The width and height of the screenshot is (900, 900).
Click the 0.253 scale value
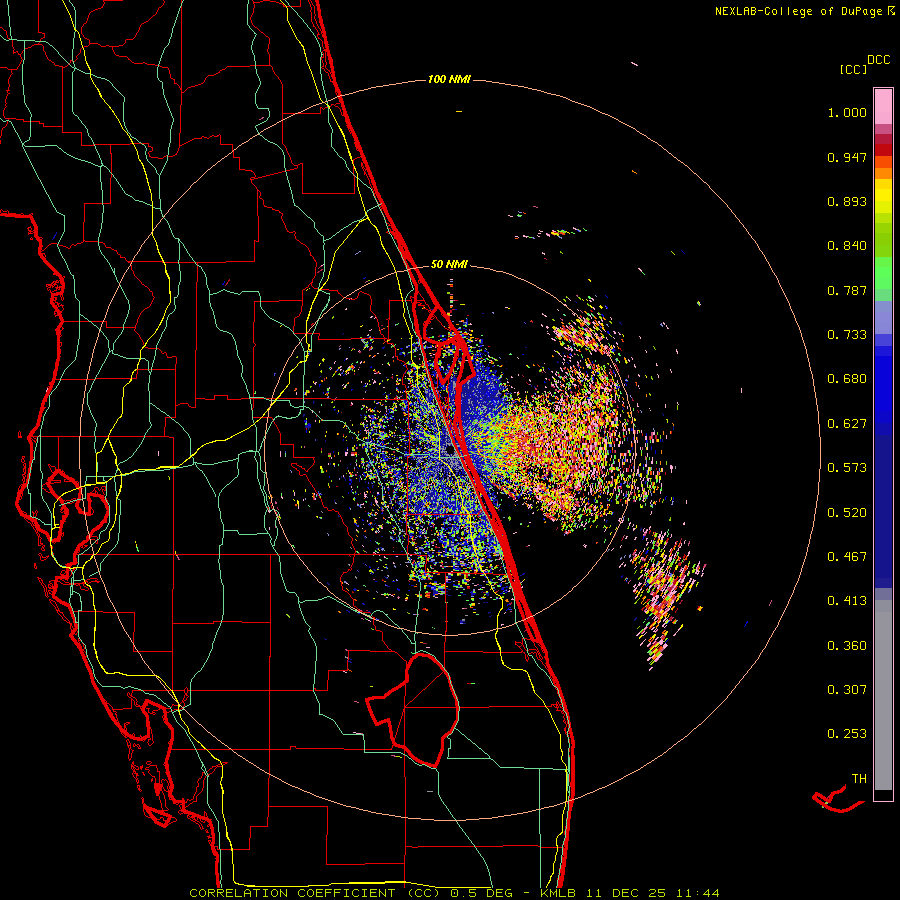coord(847,734)
